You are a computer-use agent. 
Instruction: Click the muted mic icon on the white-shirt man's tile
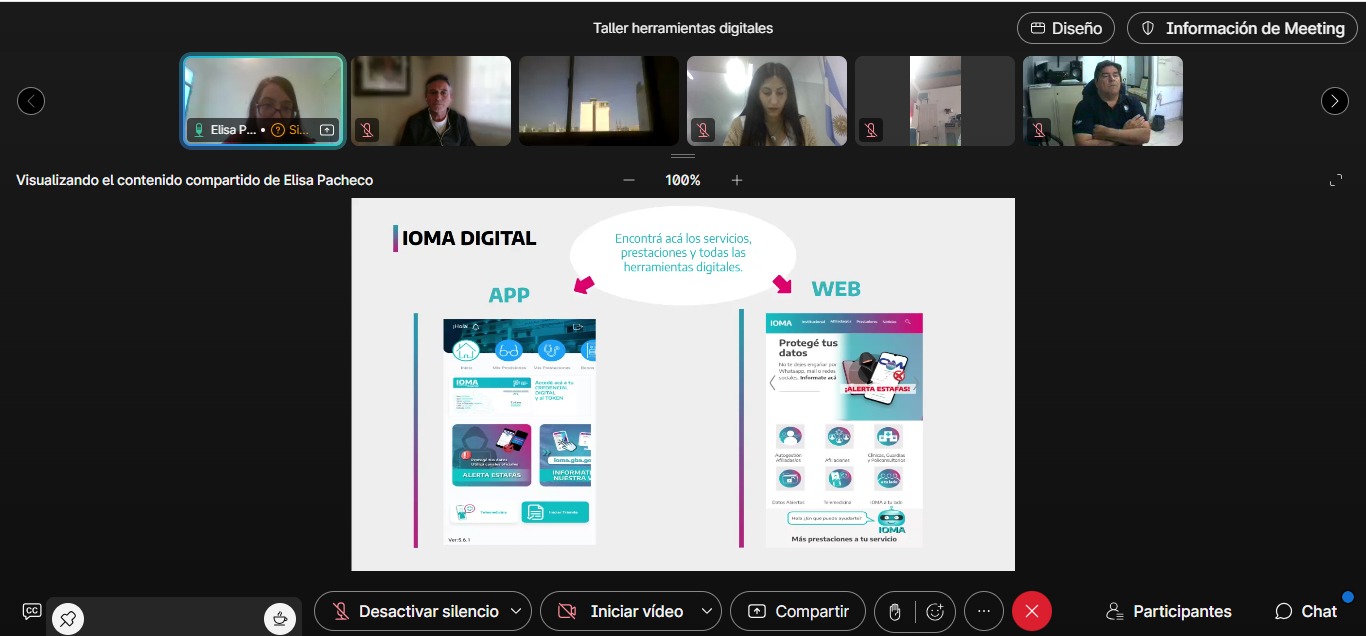(367, 130)
